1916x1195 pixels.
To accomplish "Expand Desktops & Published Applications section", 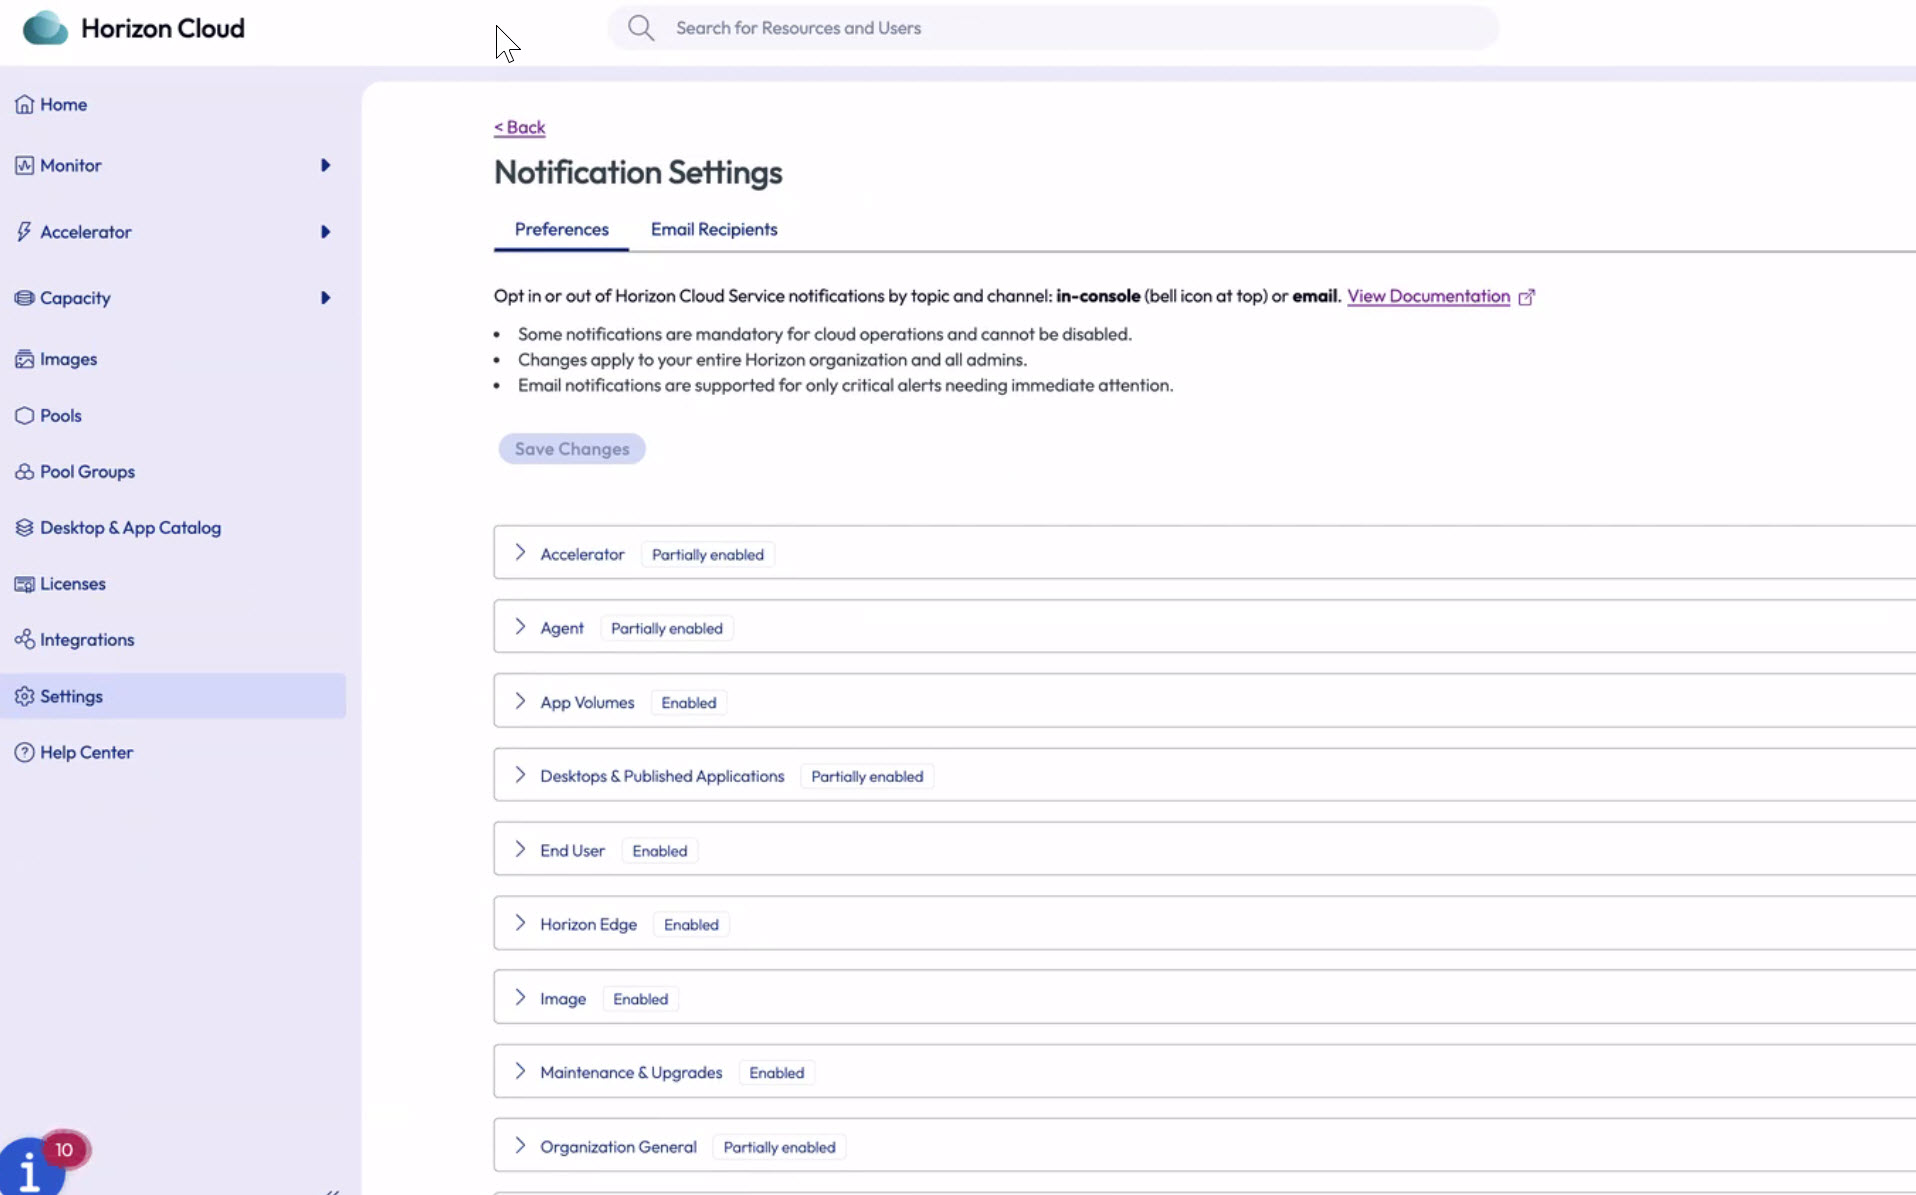I will (x=520, y=775).
